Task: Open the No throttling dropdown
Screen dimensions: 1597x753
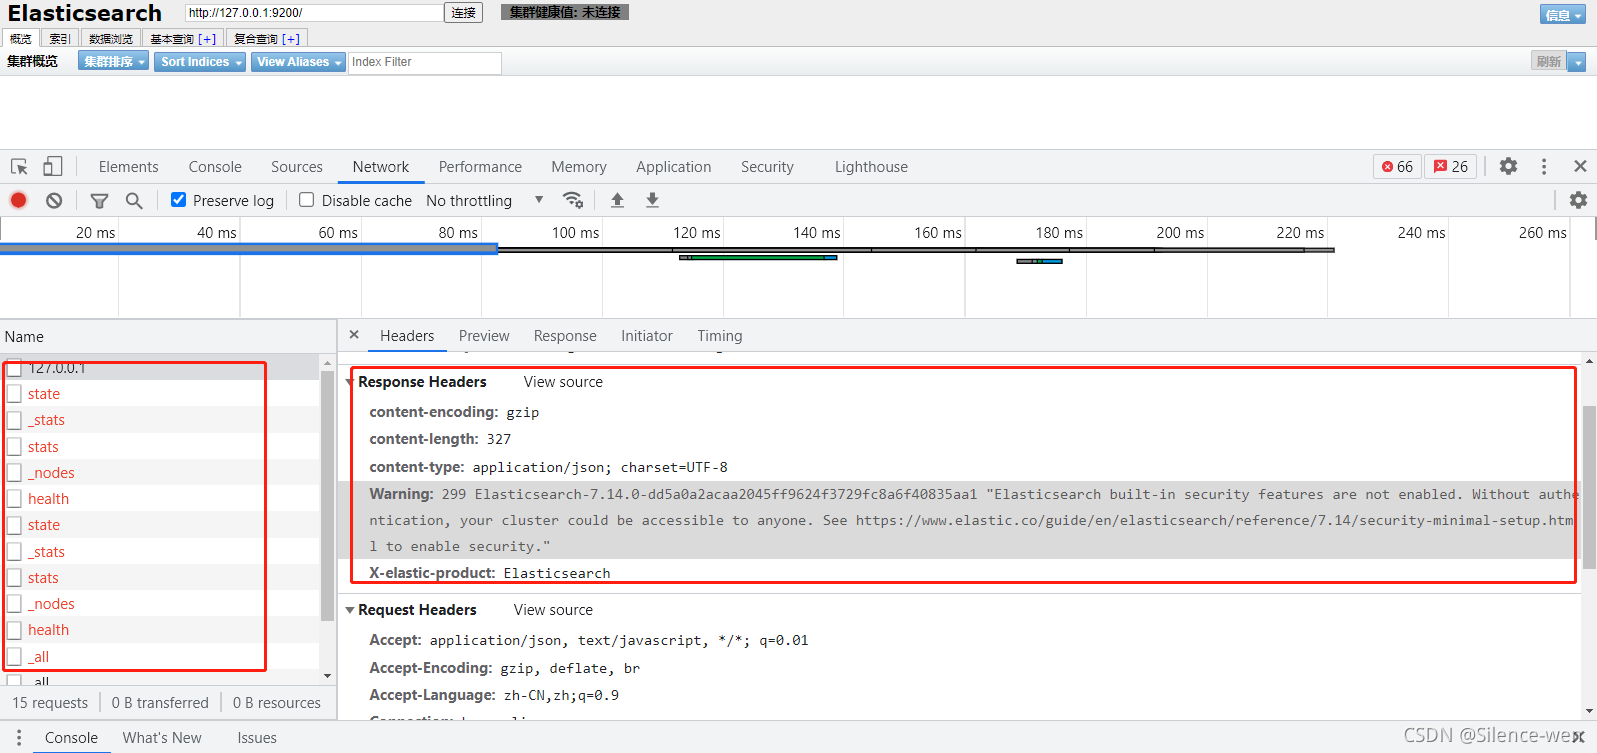Action: tap(485, 200)
